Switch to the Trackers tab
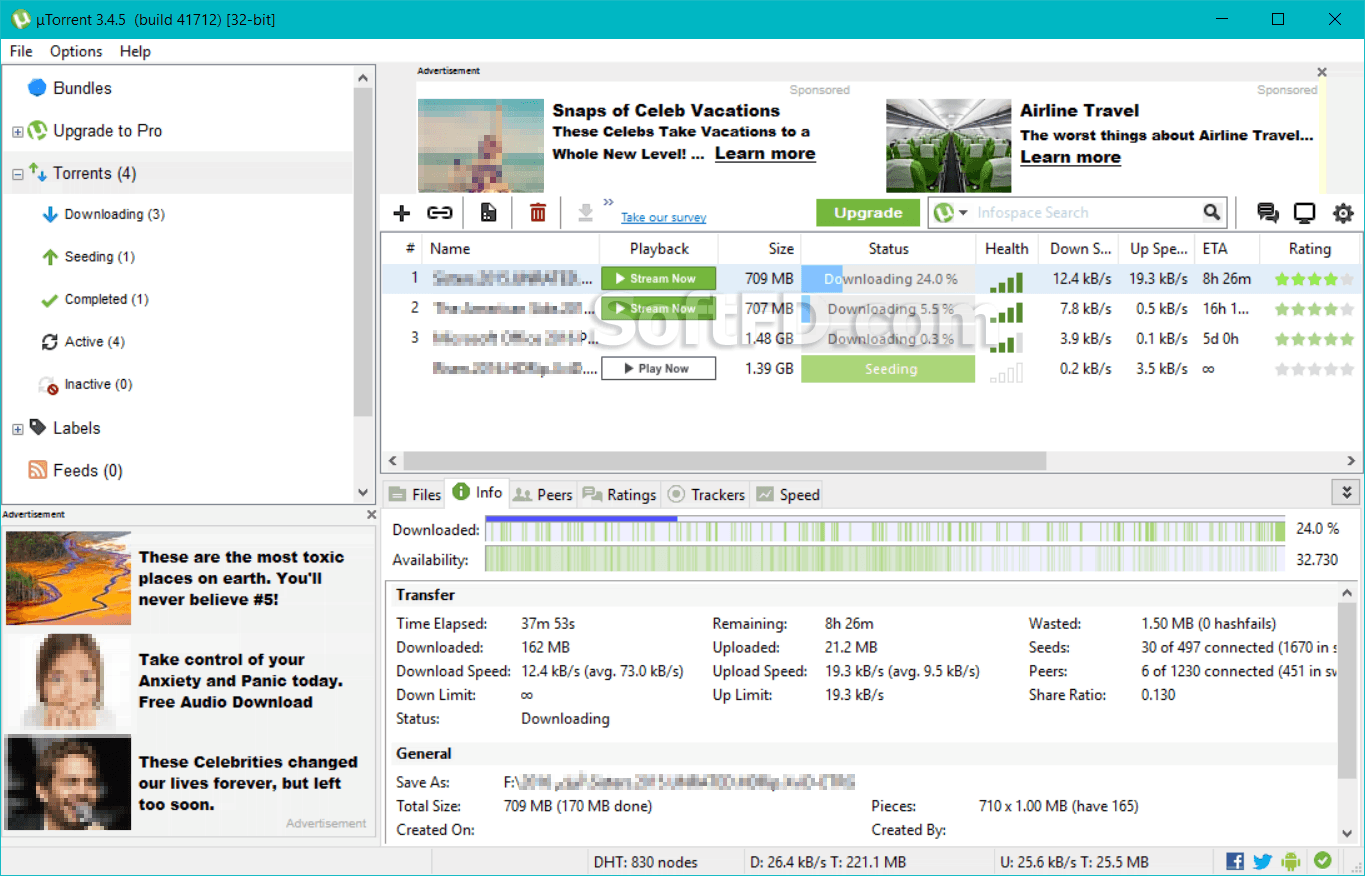Viewport: 1365px width, 876px height. pos(706,494)
